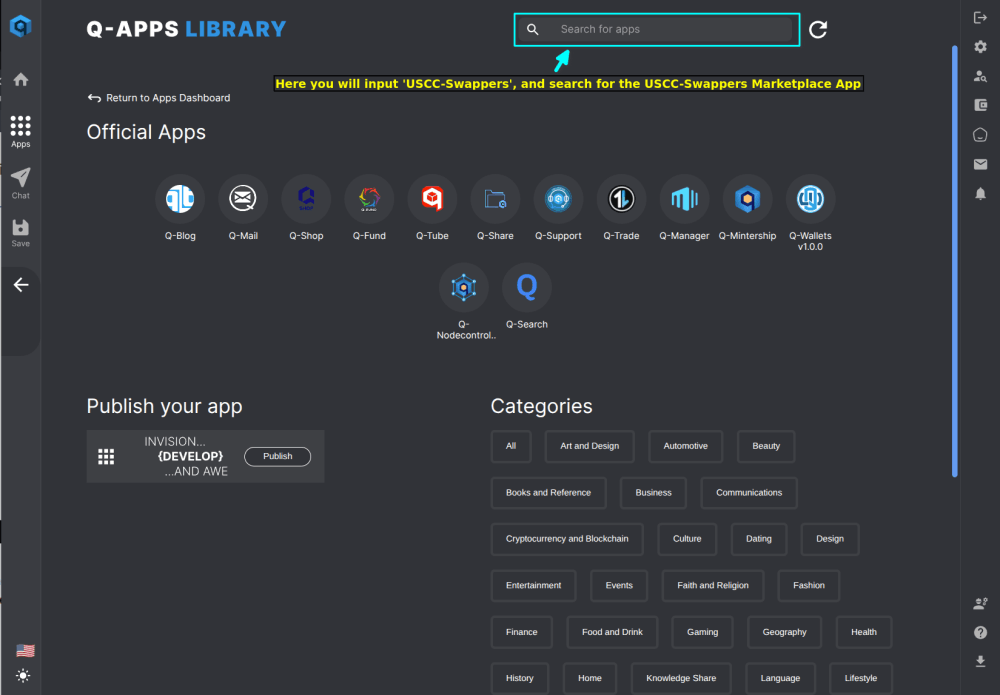Select the US flag language selector
The height and width of the screenshot is (695, 1000).
point(25,650)
